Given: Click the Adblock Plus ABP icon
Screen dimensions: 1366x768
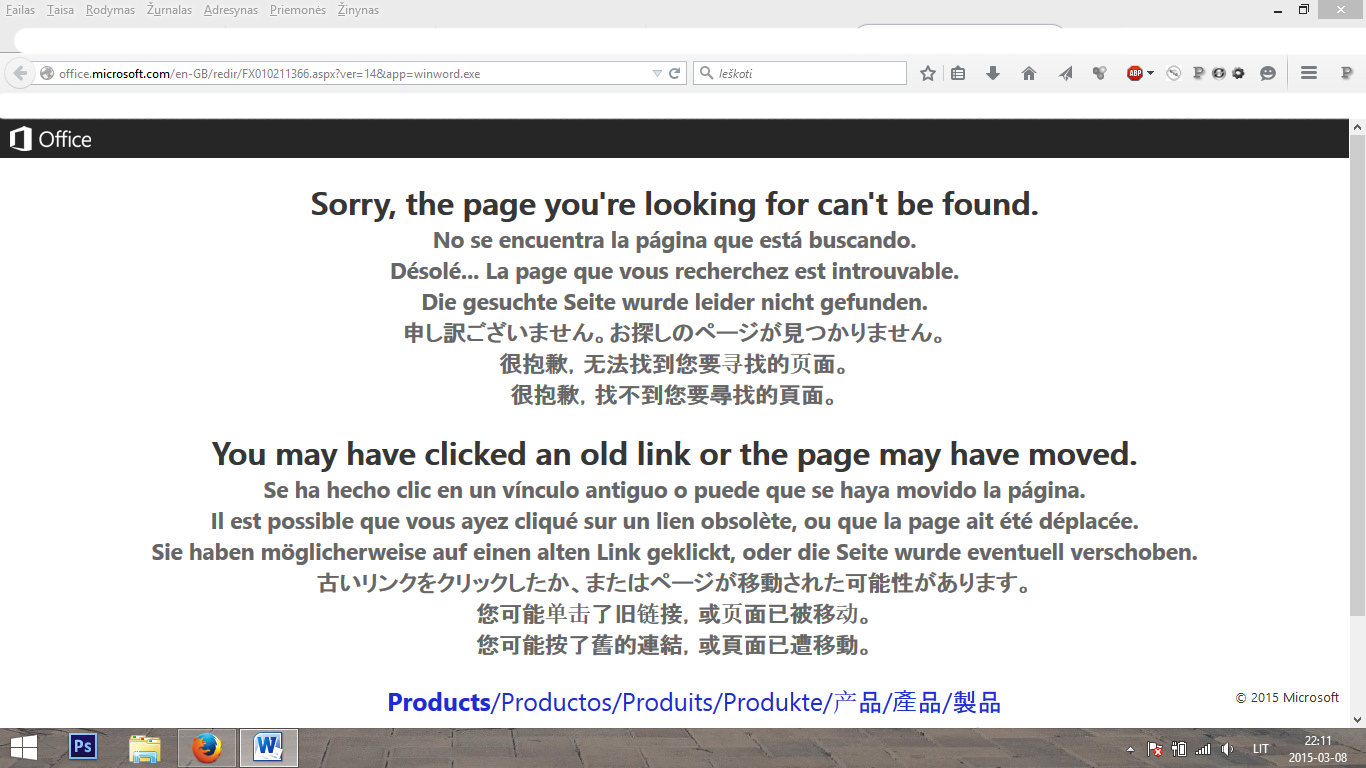Looking at the screenshot, I should point(1134,73).
